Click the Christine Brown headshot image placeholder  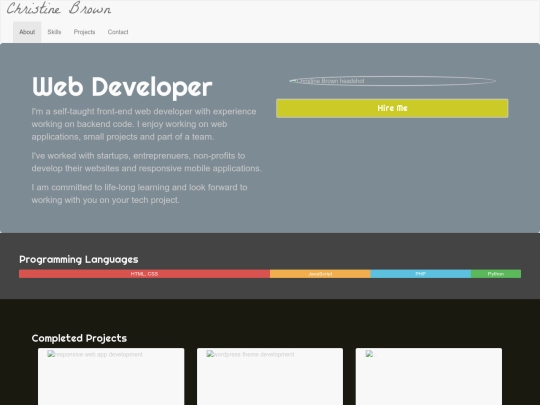click(x=392, y=81)
